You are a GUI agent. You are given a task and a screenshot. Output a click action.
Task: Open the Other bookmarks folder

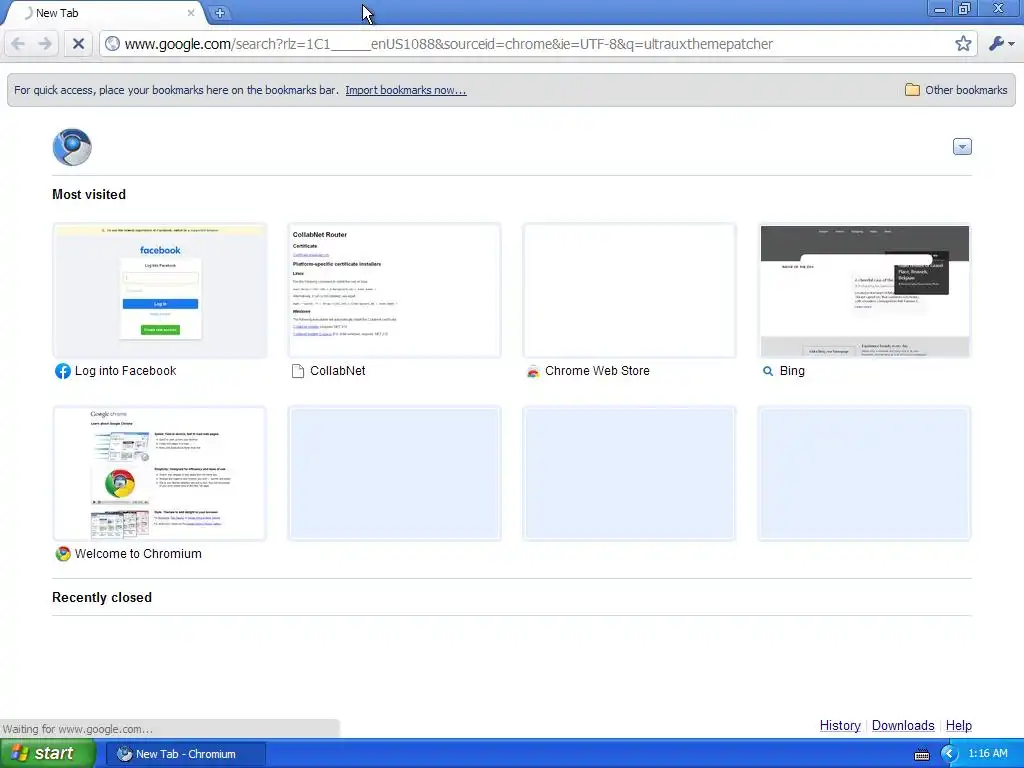(956, 90)
